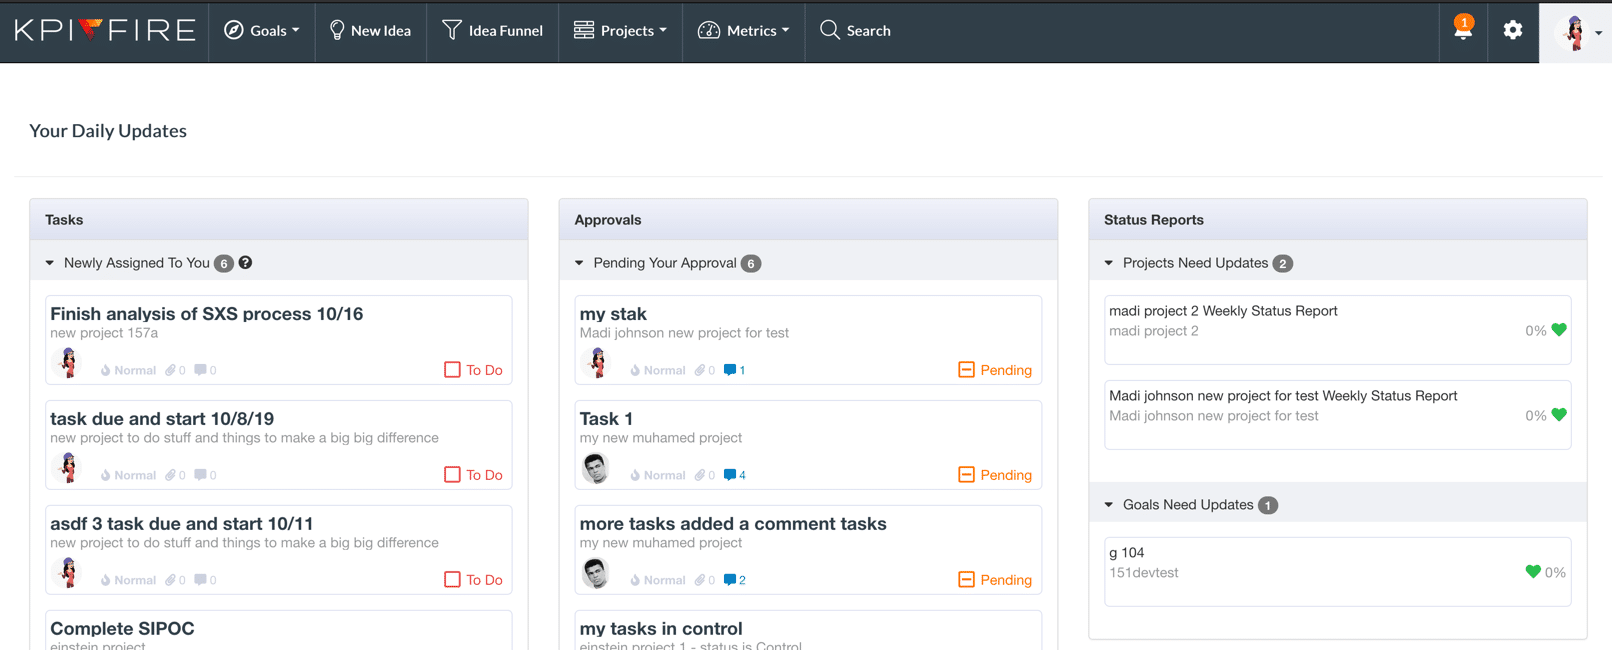Check To Do box for asdf 3 task
Viewport: 1612px width, 650px height.
(452, 580)
